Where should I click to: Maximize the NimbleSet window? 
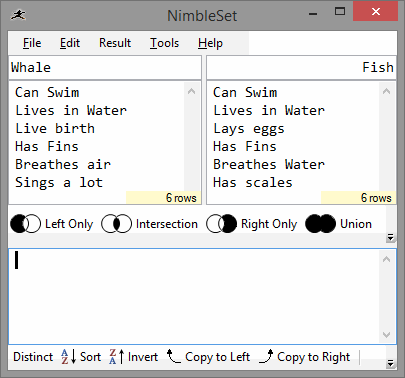340,12
